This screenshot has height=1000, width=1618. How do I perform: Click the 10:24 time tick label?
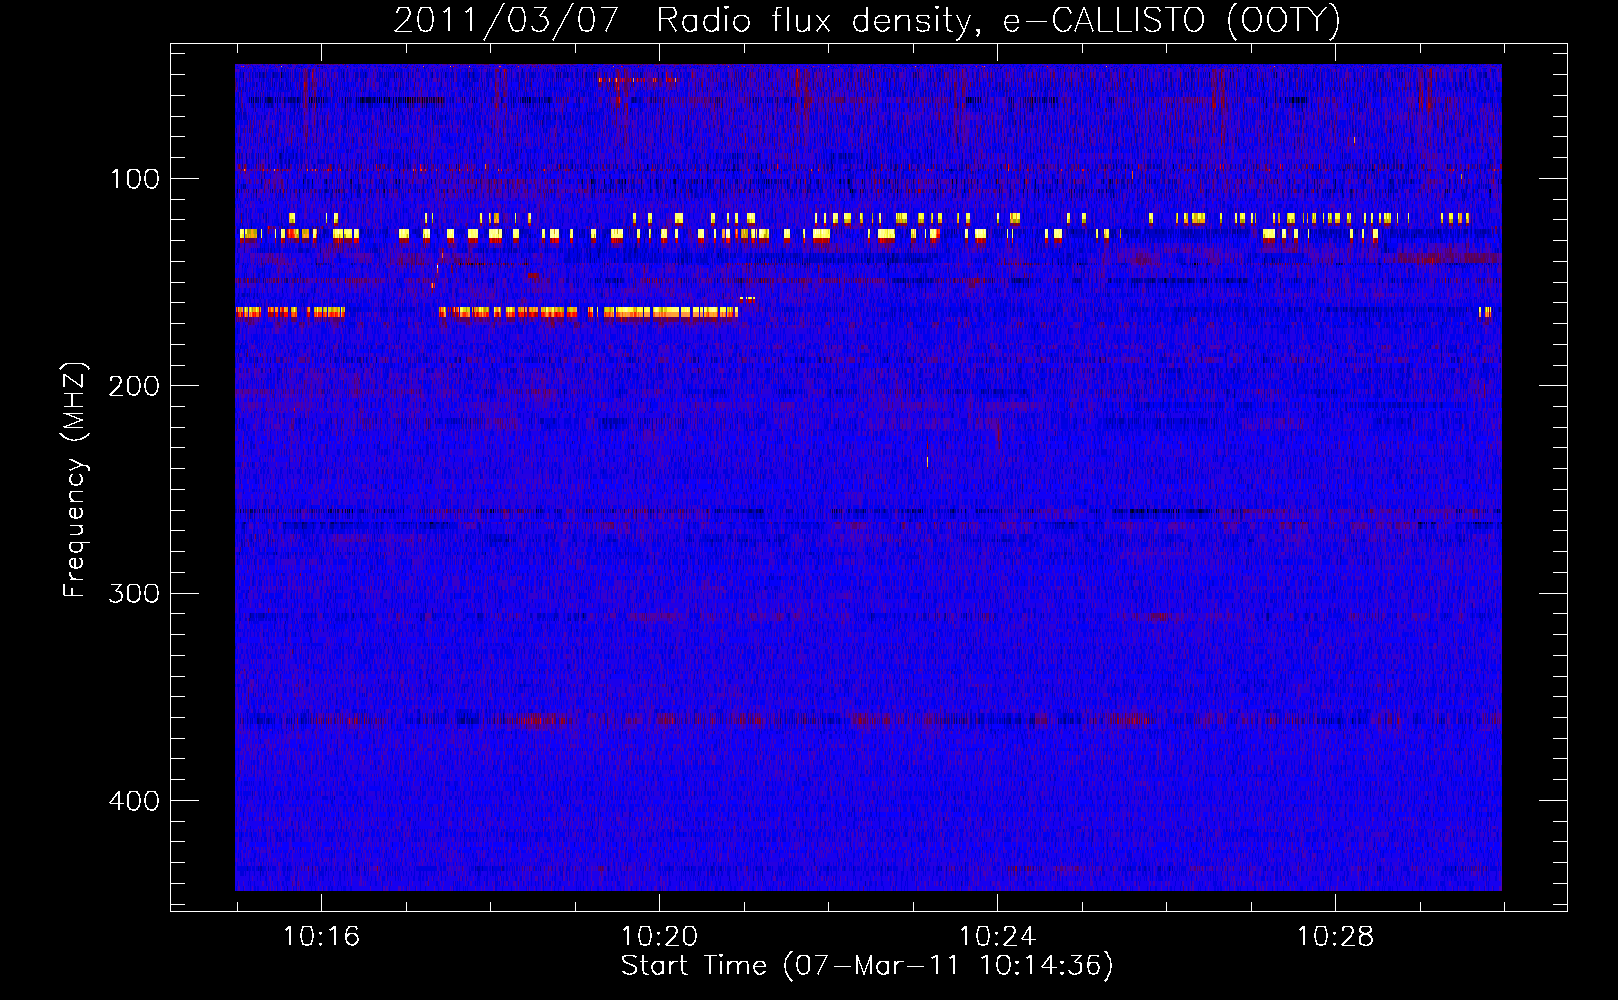tap(997, 937)
